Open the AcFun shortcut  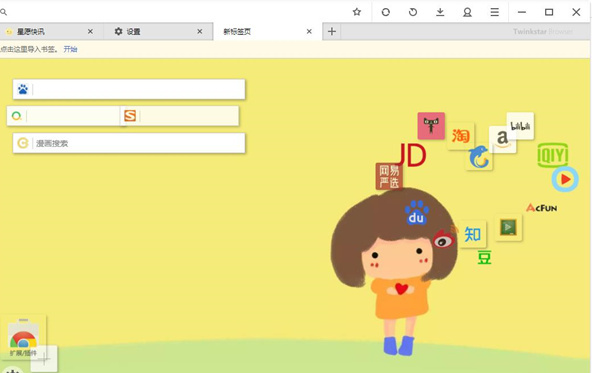click(542, 208)
